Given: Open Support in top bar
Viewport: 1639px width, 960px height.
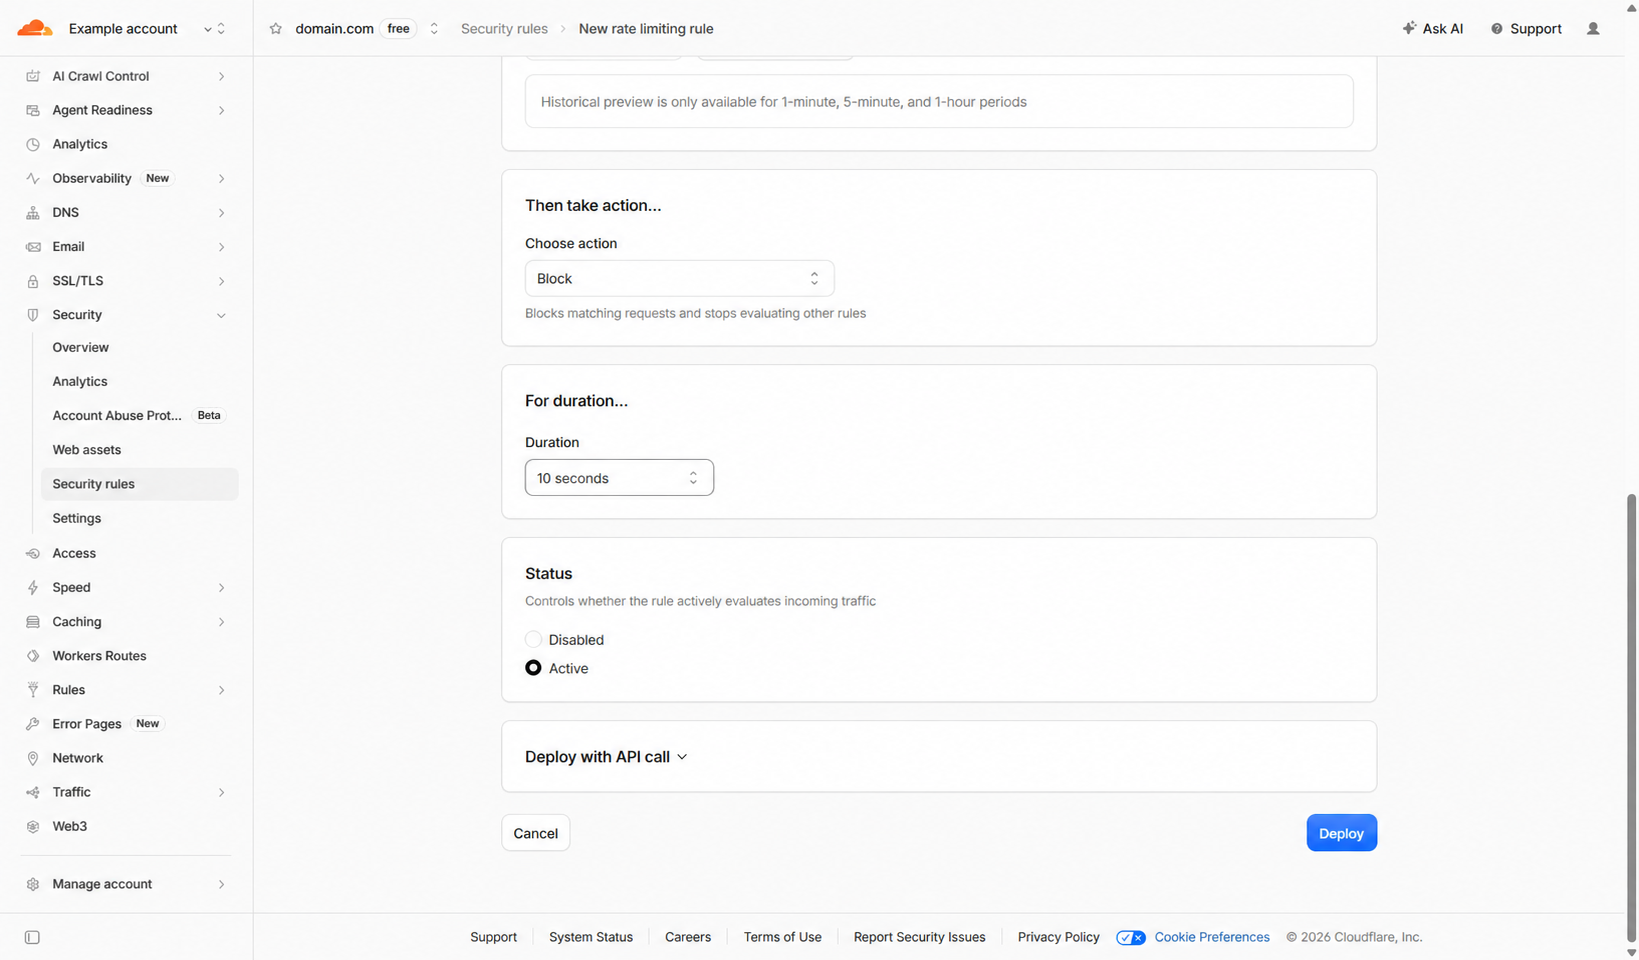Looking at the screenshot, I should (x=1526, y=29).
